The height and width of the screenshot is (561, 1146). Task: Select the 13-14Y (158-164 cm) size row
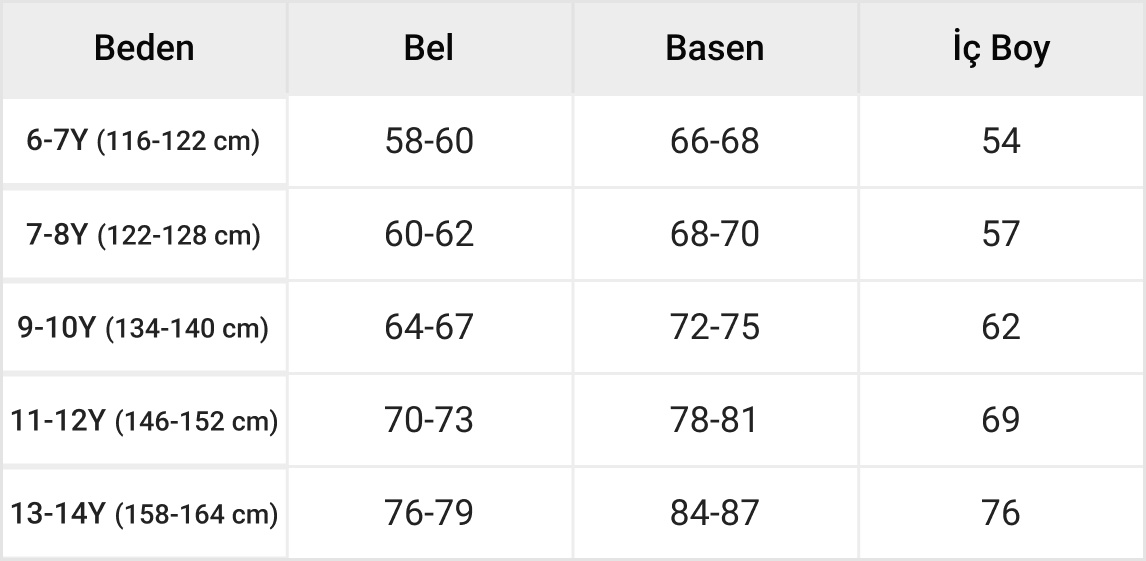click(143, 514)
